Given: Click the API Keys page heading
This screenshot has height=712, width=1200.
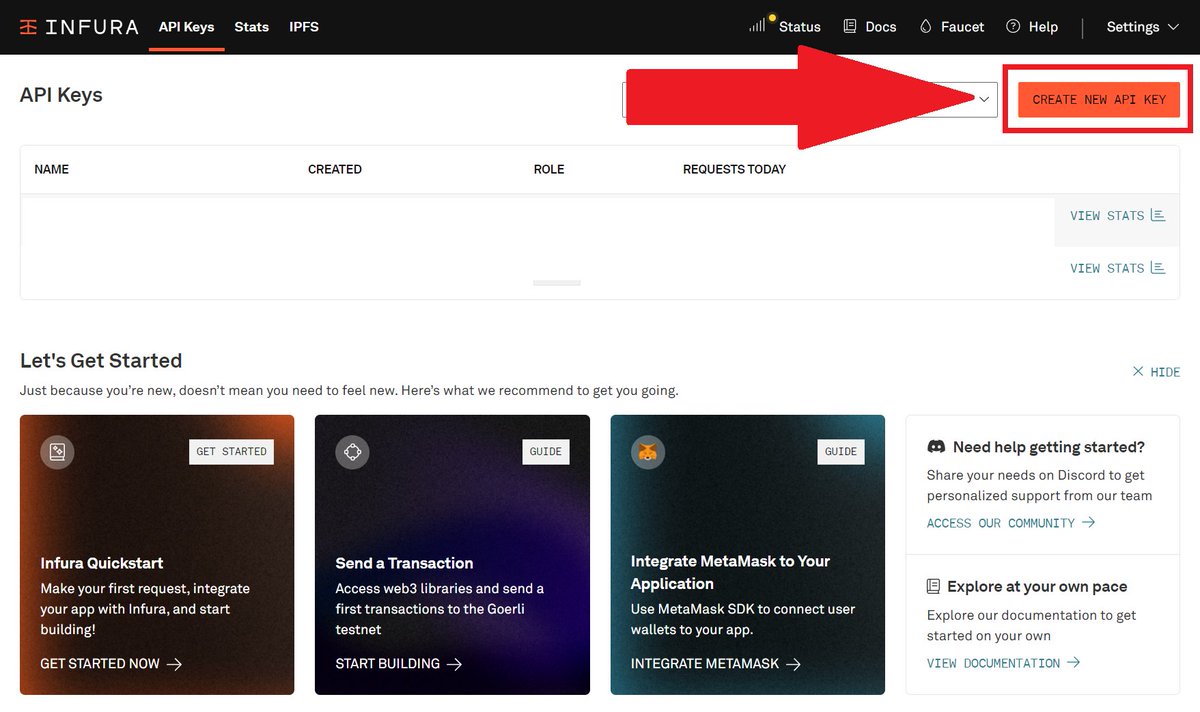Looking at the screenshot, I should 61,95.
